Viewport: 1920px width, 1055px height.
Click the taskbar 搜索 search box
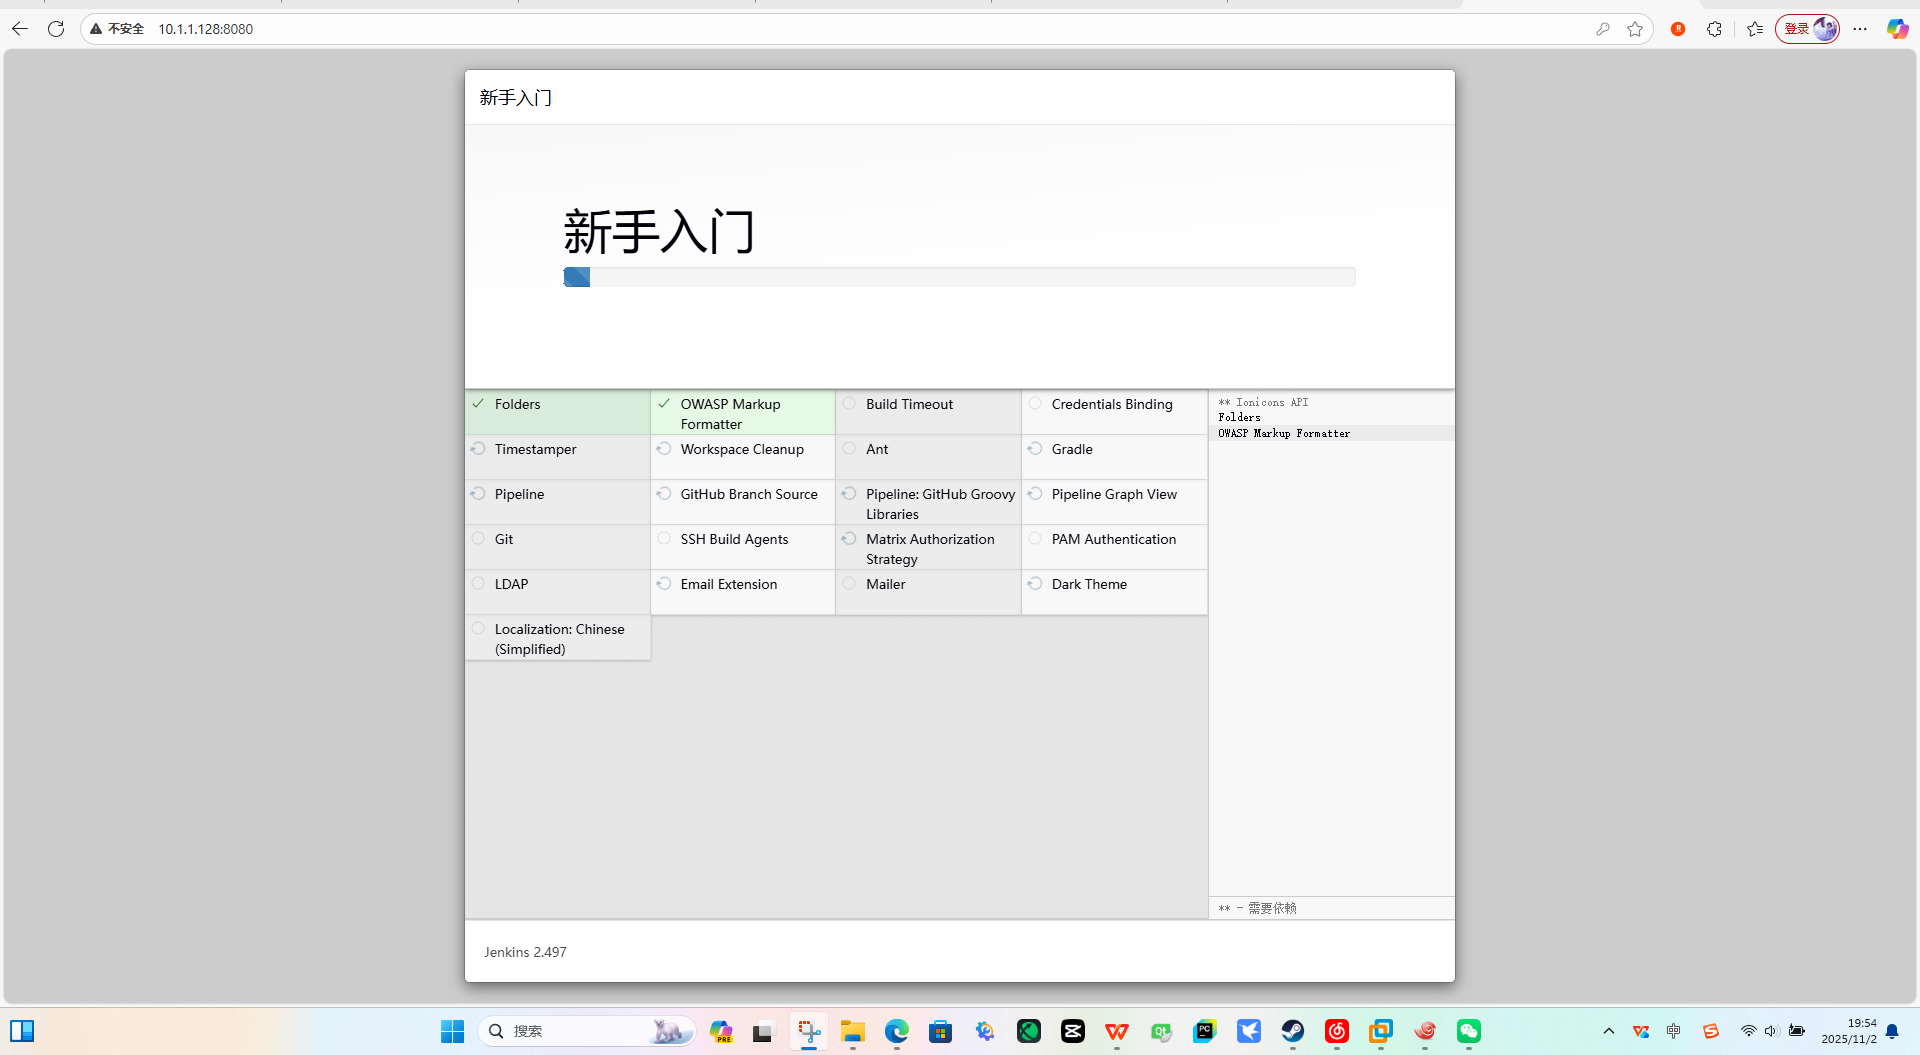click(x=587, y=1031)
